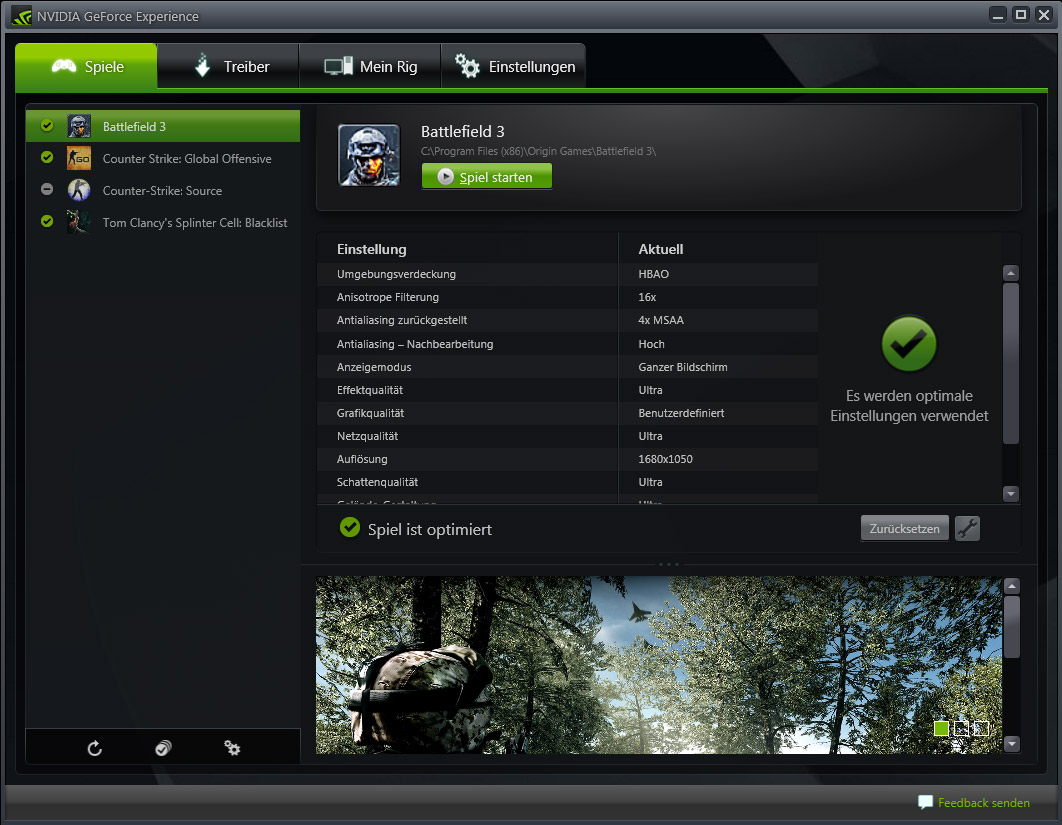Select the third screenshot indicator square
1062x825 pixels.
pos(981,728)
